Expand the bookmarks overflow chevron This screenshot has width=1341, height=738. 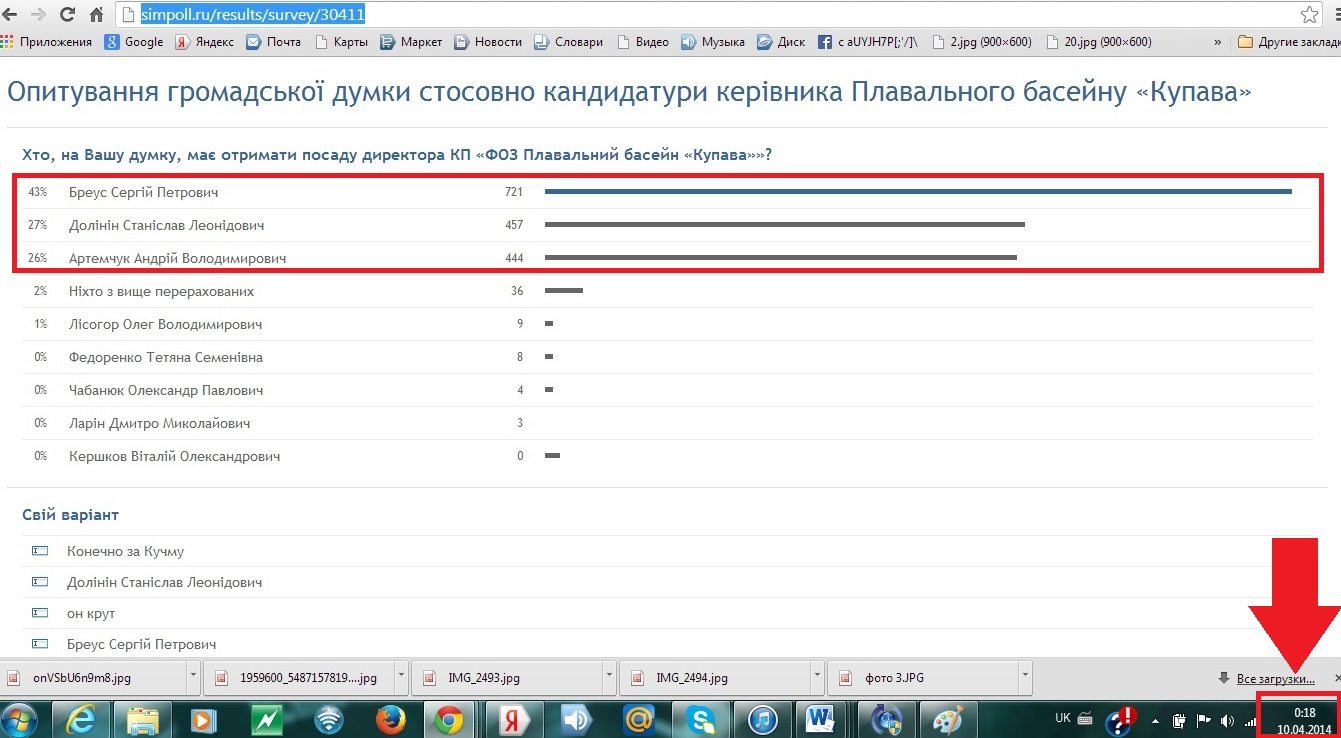(1217, 42)
